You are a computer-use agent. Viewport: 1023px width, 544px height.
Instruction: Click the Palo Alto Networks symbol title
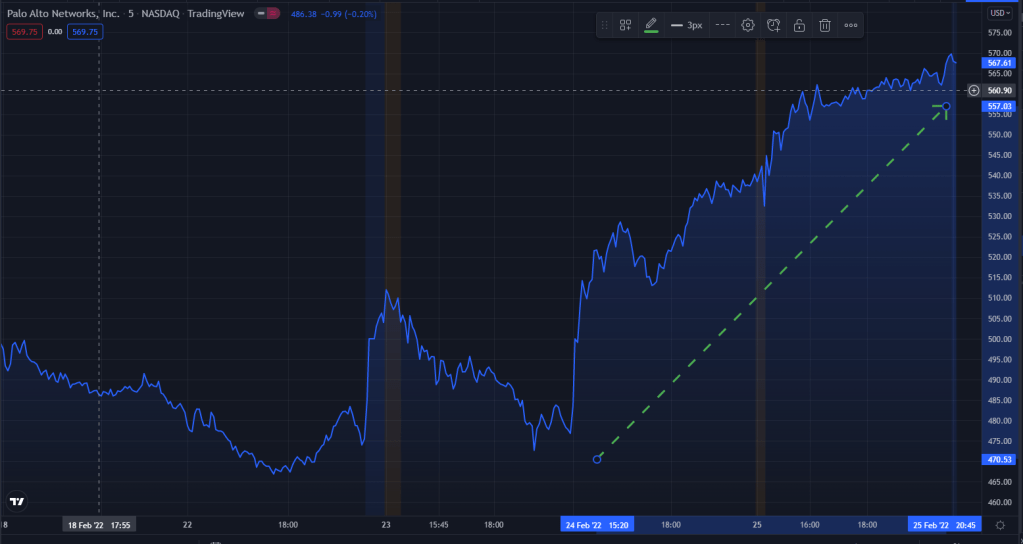tap(60, 14)
